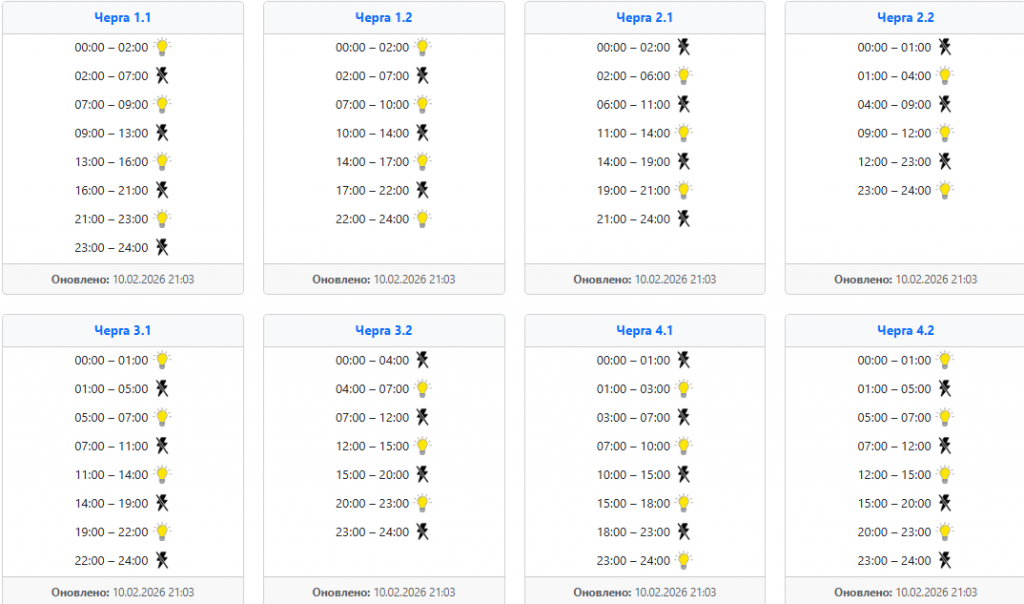Click light bulb icon for 04:00 – 07:00 in Черга 3.2
This screenshot has height=604, width=1024.
(x=423, y=388)
